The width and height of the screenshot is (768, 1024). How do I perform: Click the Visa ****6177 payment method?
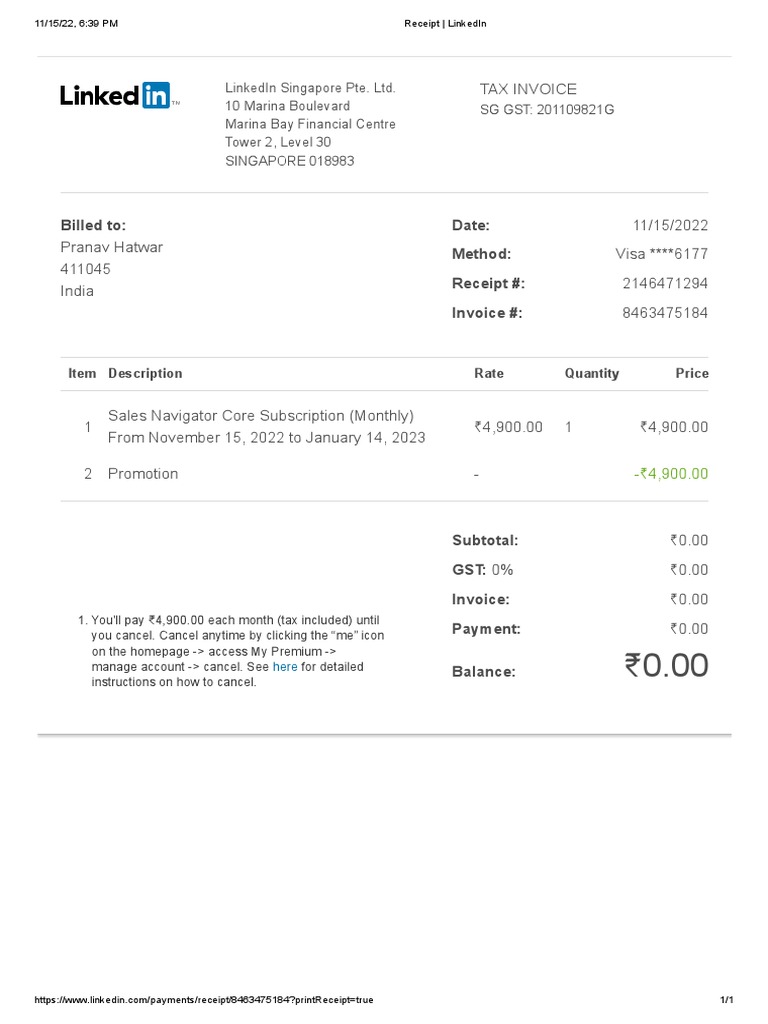[661, 255]
